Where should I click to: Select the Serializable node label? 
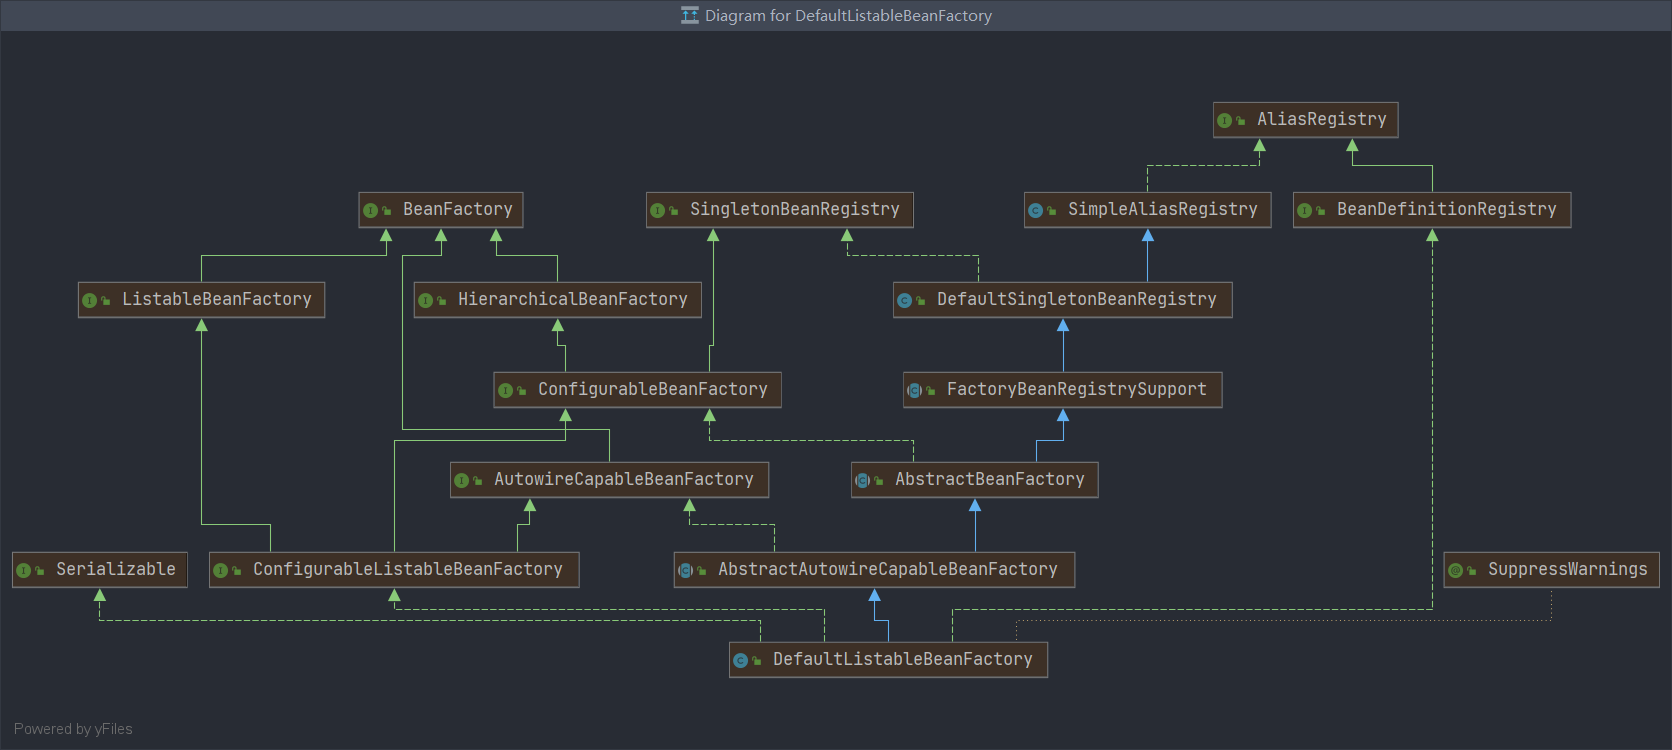pyautogui.click(x=115, y=569)
